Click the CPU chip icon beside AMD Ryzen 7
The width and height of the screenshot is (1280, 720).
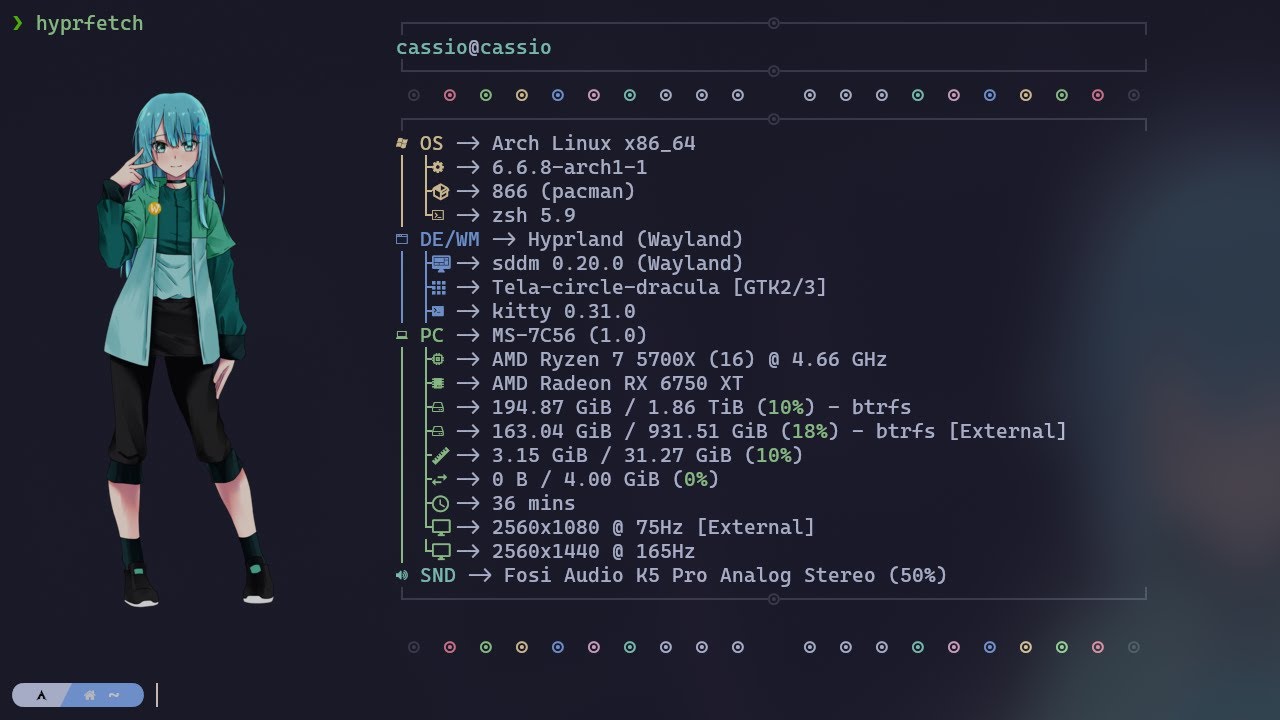tap(438, 359)
